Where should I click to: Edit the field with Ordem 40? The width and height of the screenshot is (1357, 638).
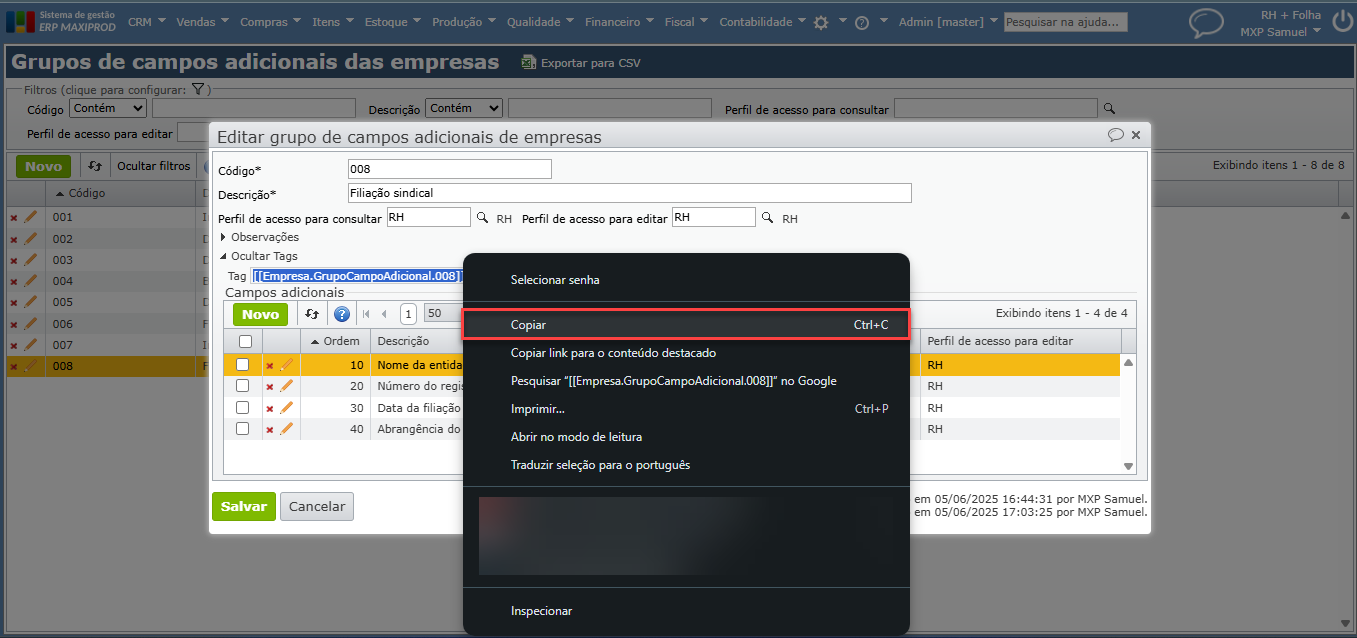tap(287, 428)
